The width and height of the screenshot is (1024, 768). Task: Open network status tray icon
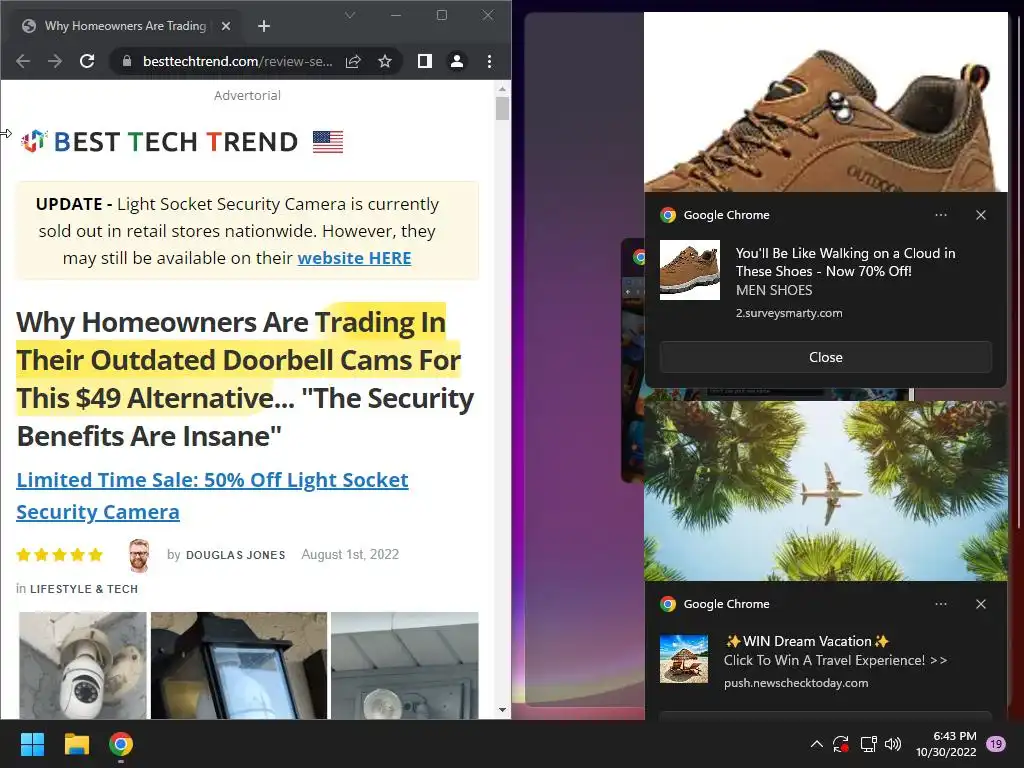(x=868, y=744)
